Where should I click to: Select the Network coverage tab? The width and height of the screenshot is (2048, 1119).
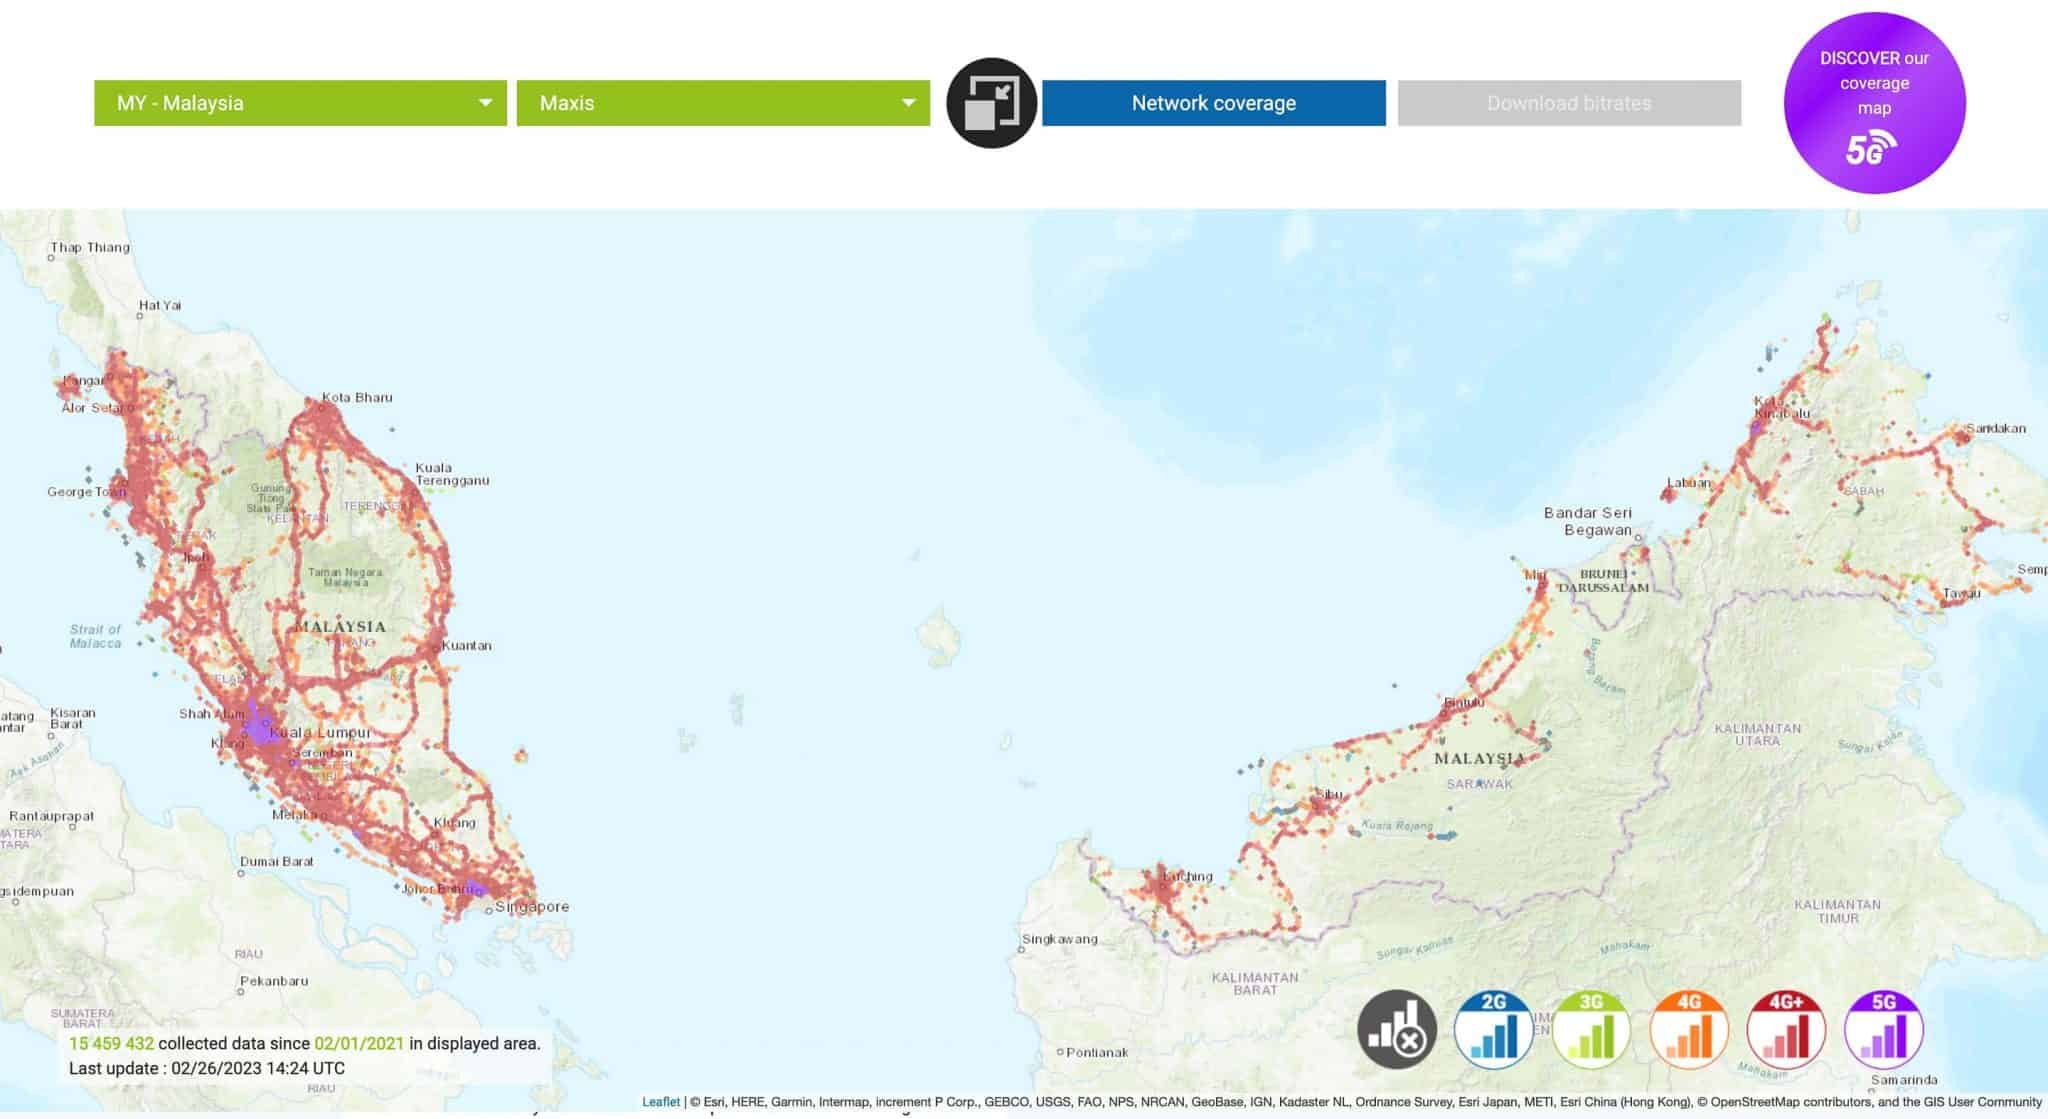(1213, 103)
